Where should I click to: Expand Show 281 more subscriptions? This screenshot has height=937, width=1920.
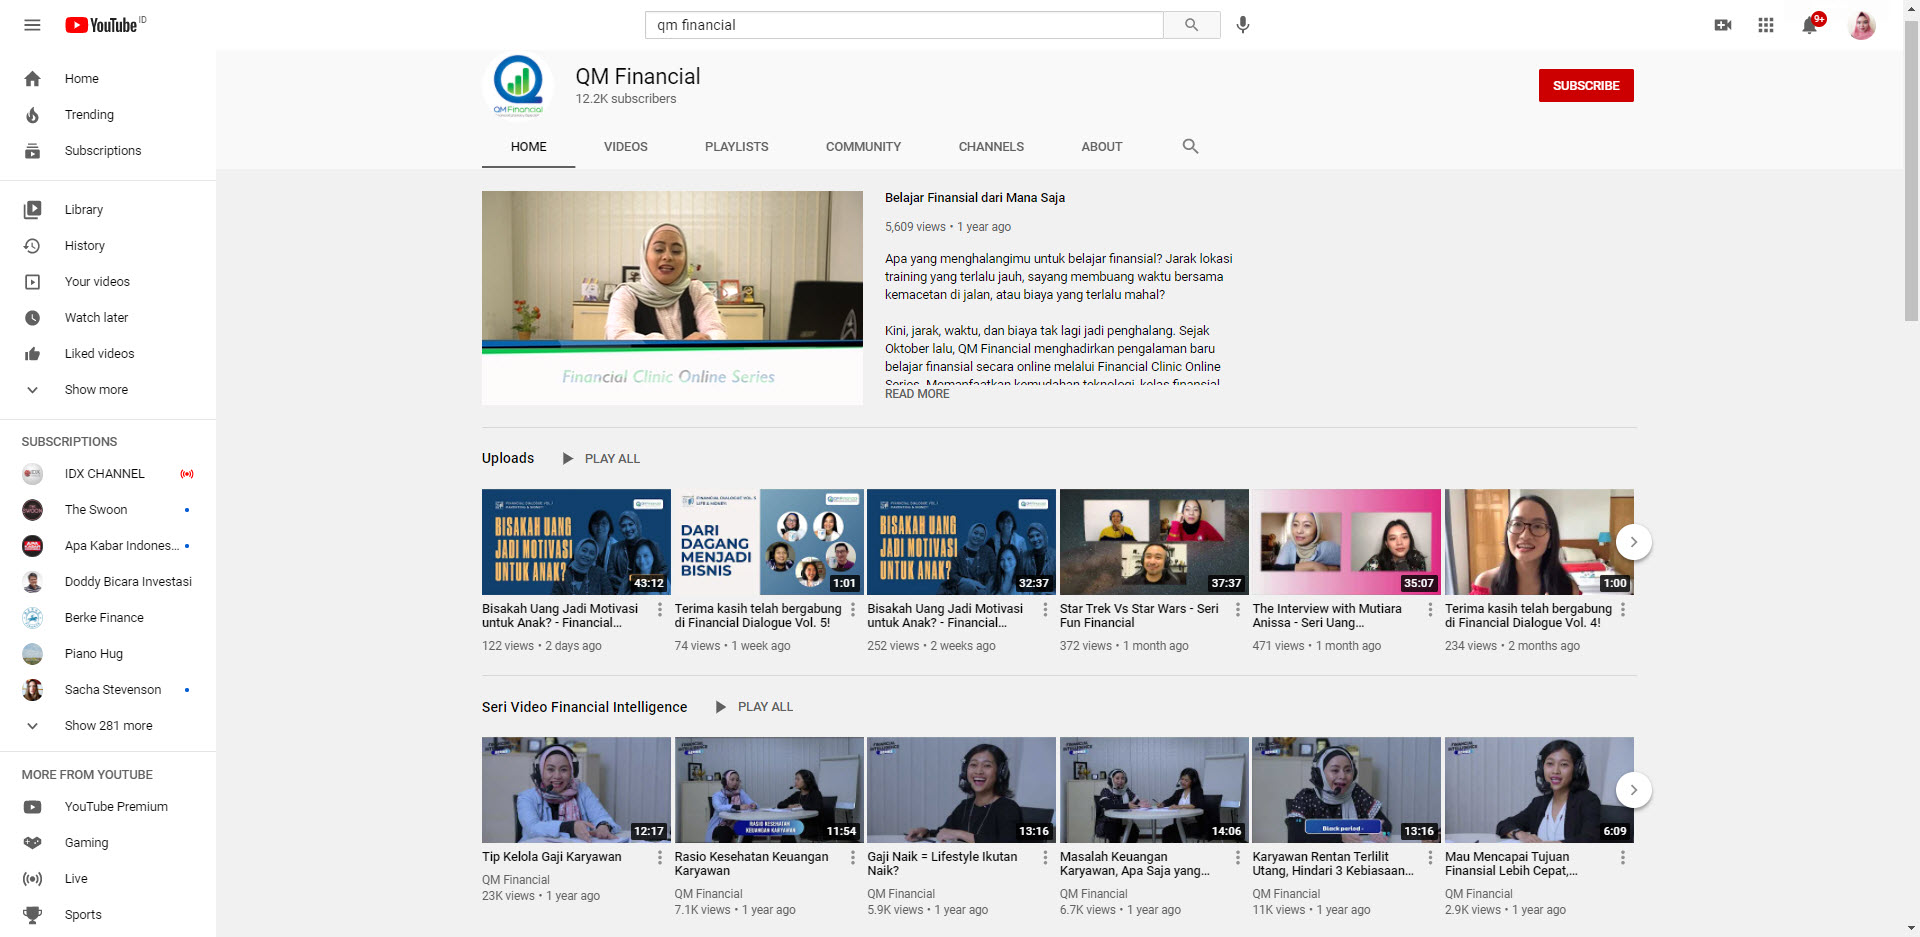(x=108, y=726)
